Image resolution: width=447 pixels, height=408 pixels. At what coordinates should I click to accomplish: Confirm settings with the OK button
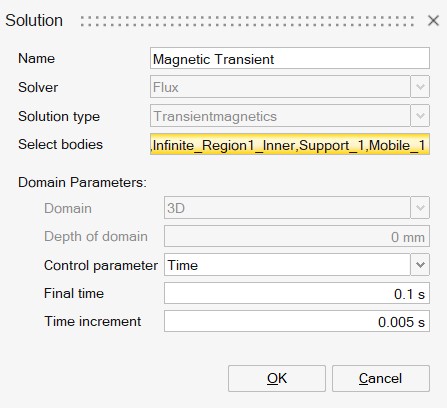[277, 378]
